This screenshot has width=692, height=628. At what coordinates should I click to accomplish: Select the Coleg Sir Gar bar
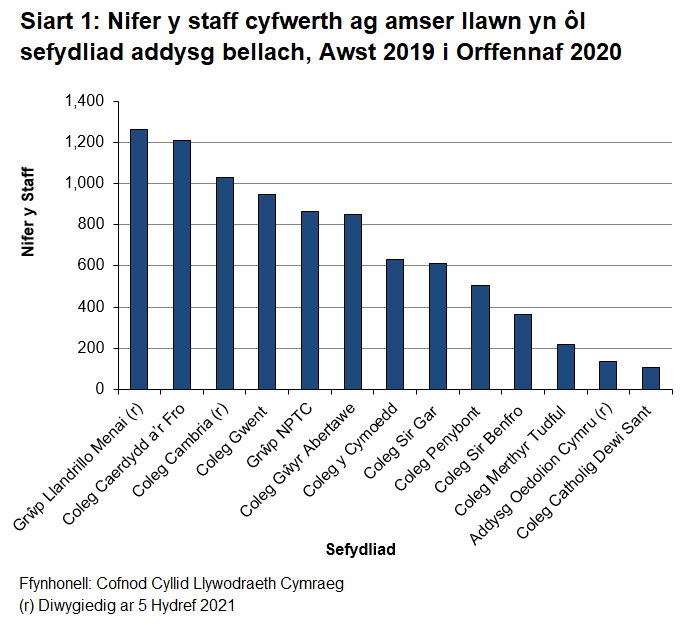coord(438,326)
